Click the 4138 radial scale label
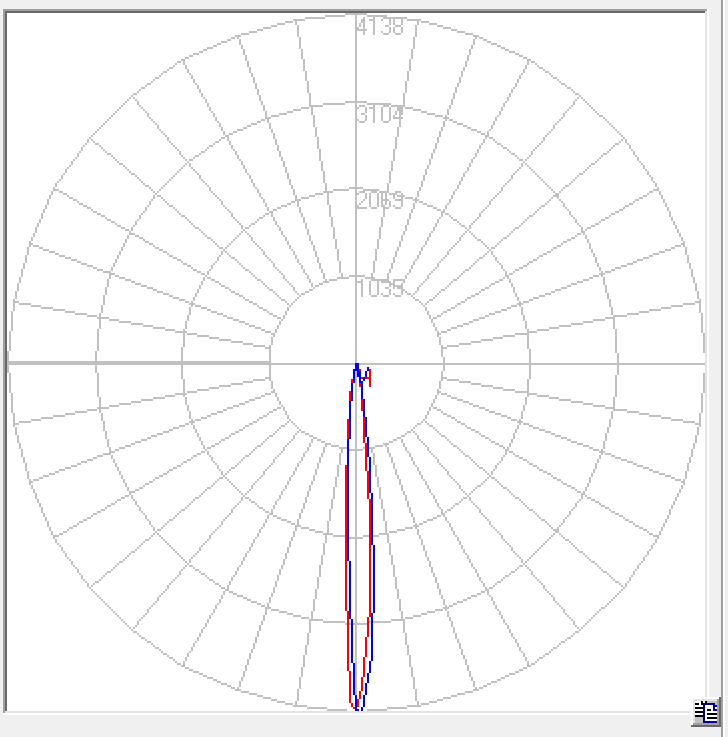The width and height of the screenshot is (728, 737). pos(380,27)
